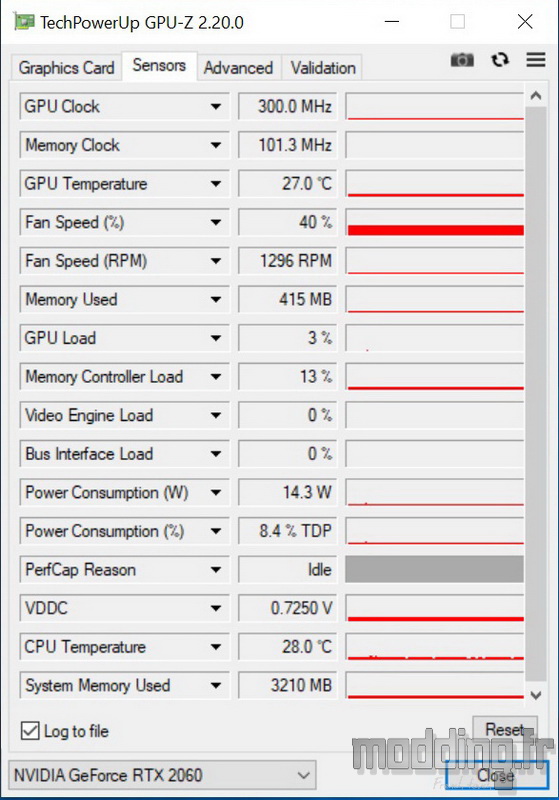The height and width of the screenshot is (800, 559).
Task: Expand the Power Consumption (W) dropdown
Action: [216, 492]
